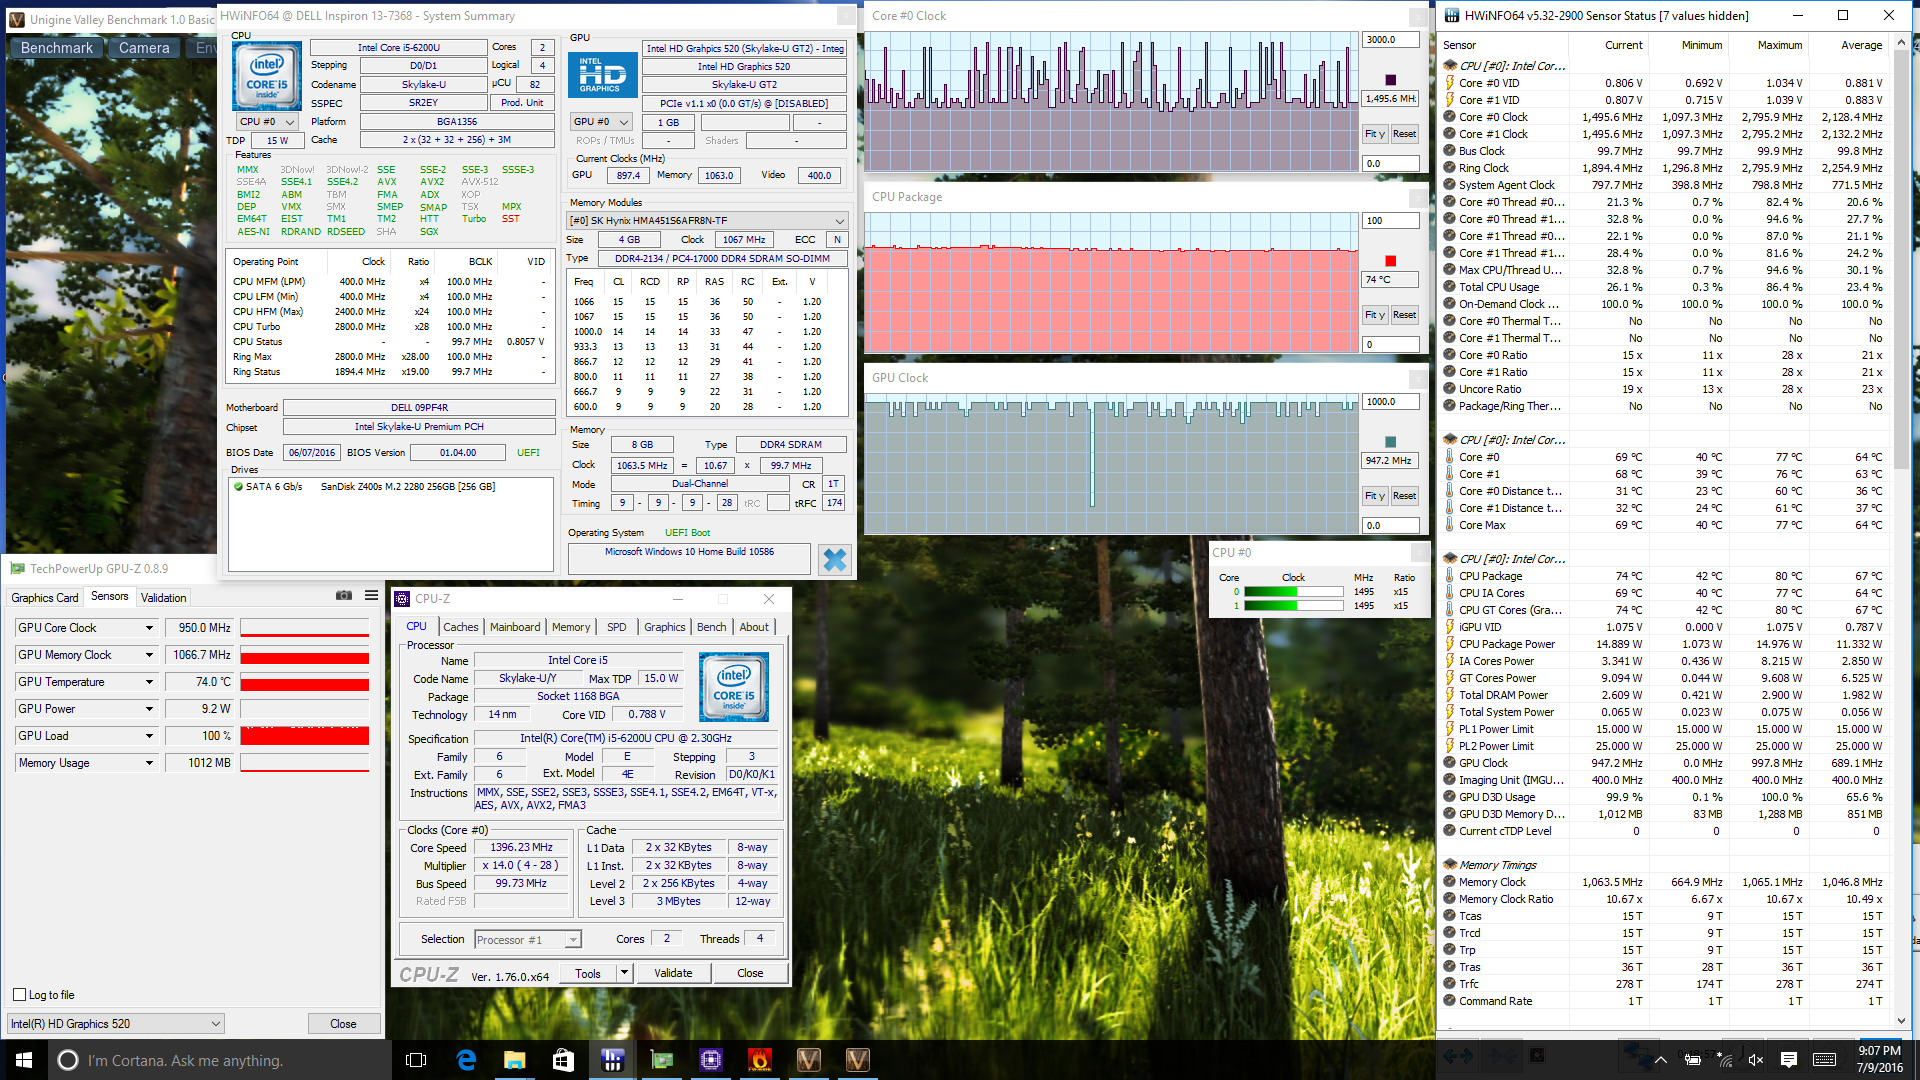Switch to CPU-Z via its taskbar icon
Screen dimensions: 1920x1080
tap(710, 1060)
